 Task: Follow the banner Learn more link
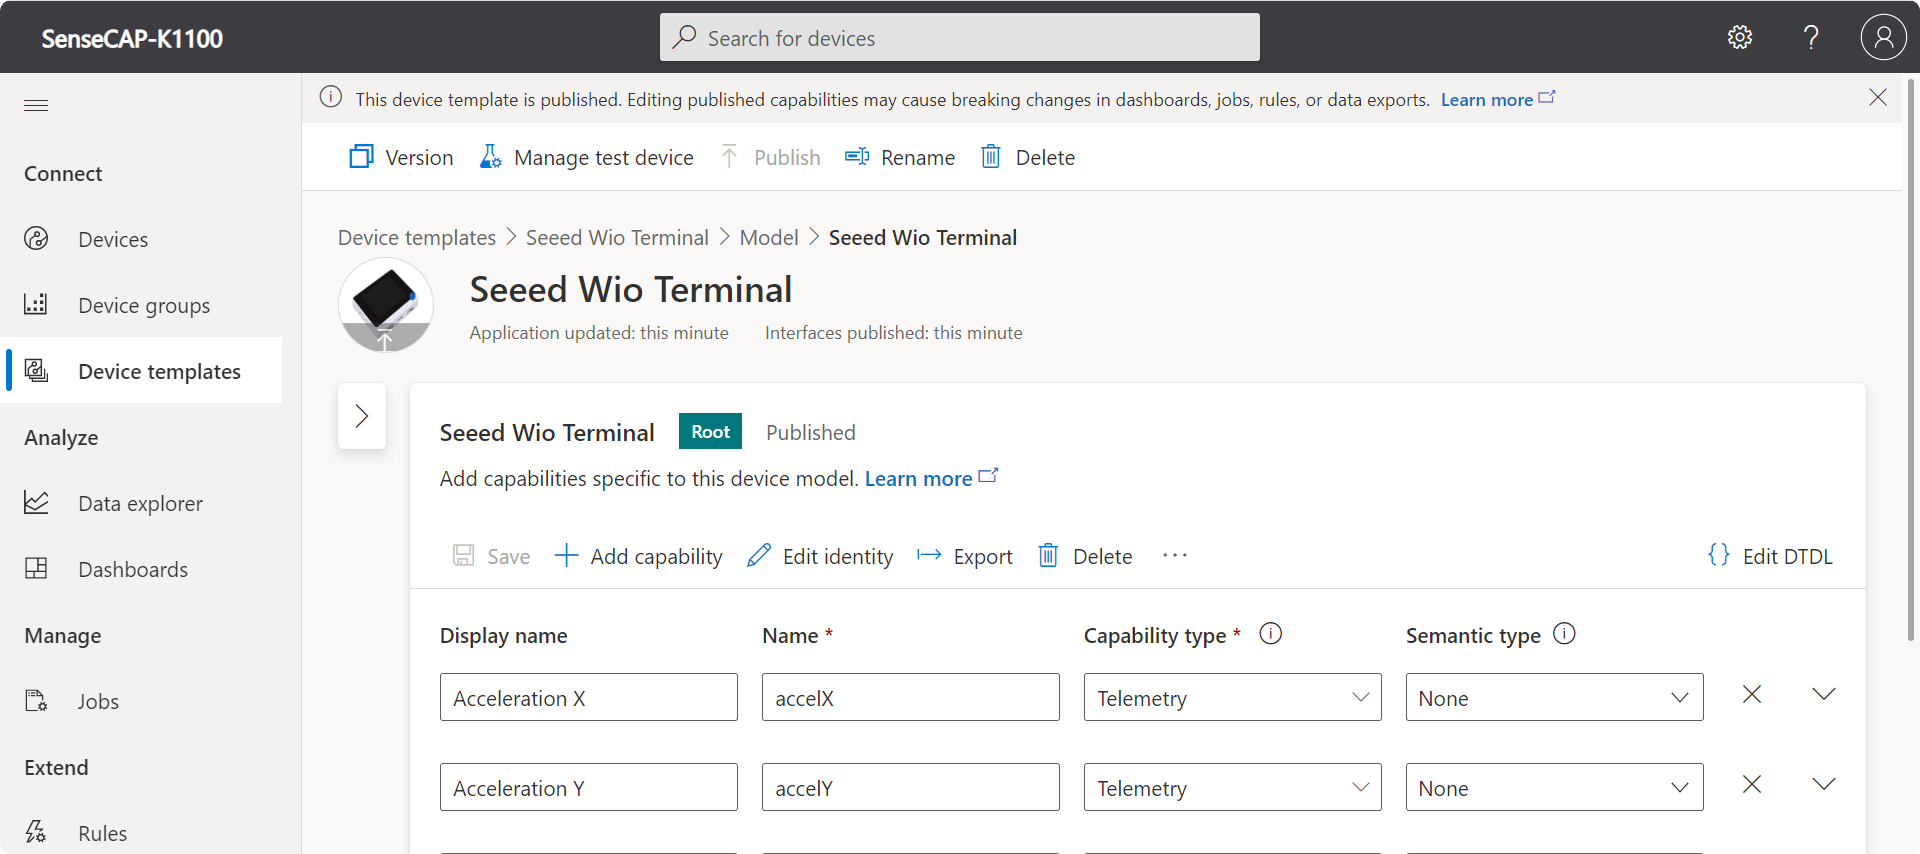(1497, 99)
